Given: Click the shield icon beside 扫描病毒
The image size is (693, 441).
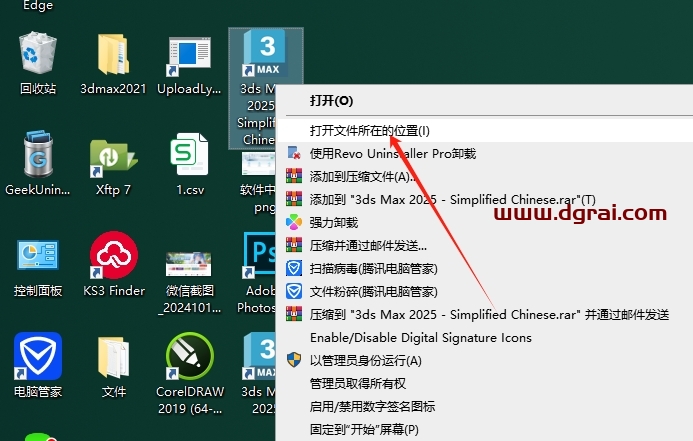Looking at the screenshot, I should click(294, 268).
